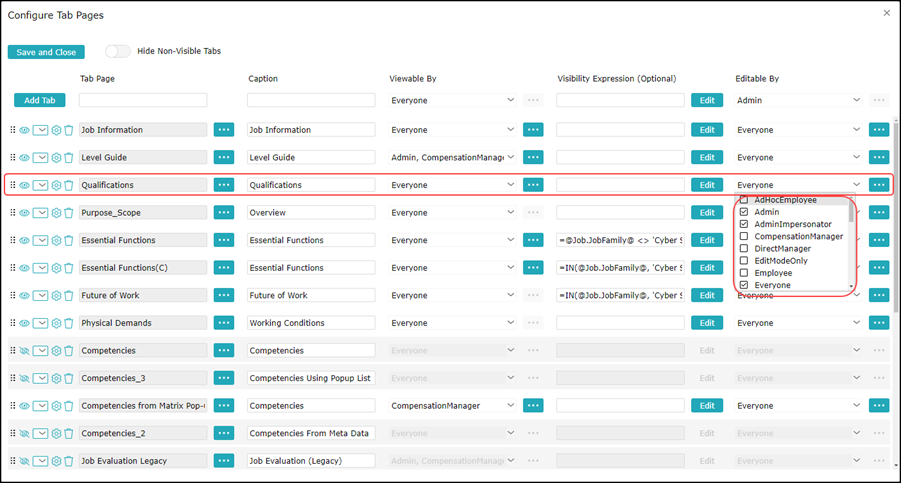Check the CompensationManager checkbox
This screenshot has width=901, height=483.
(744, 237)
